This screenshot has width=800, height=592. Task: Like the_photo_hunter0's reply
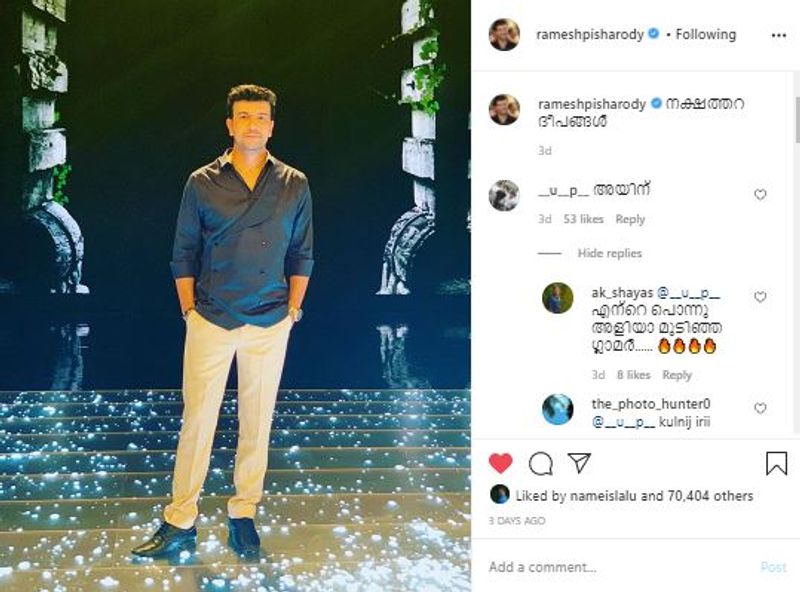(x=760, y=408)
